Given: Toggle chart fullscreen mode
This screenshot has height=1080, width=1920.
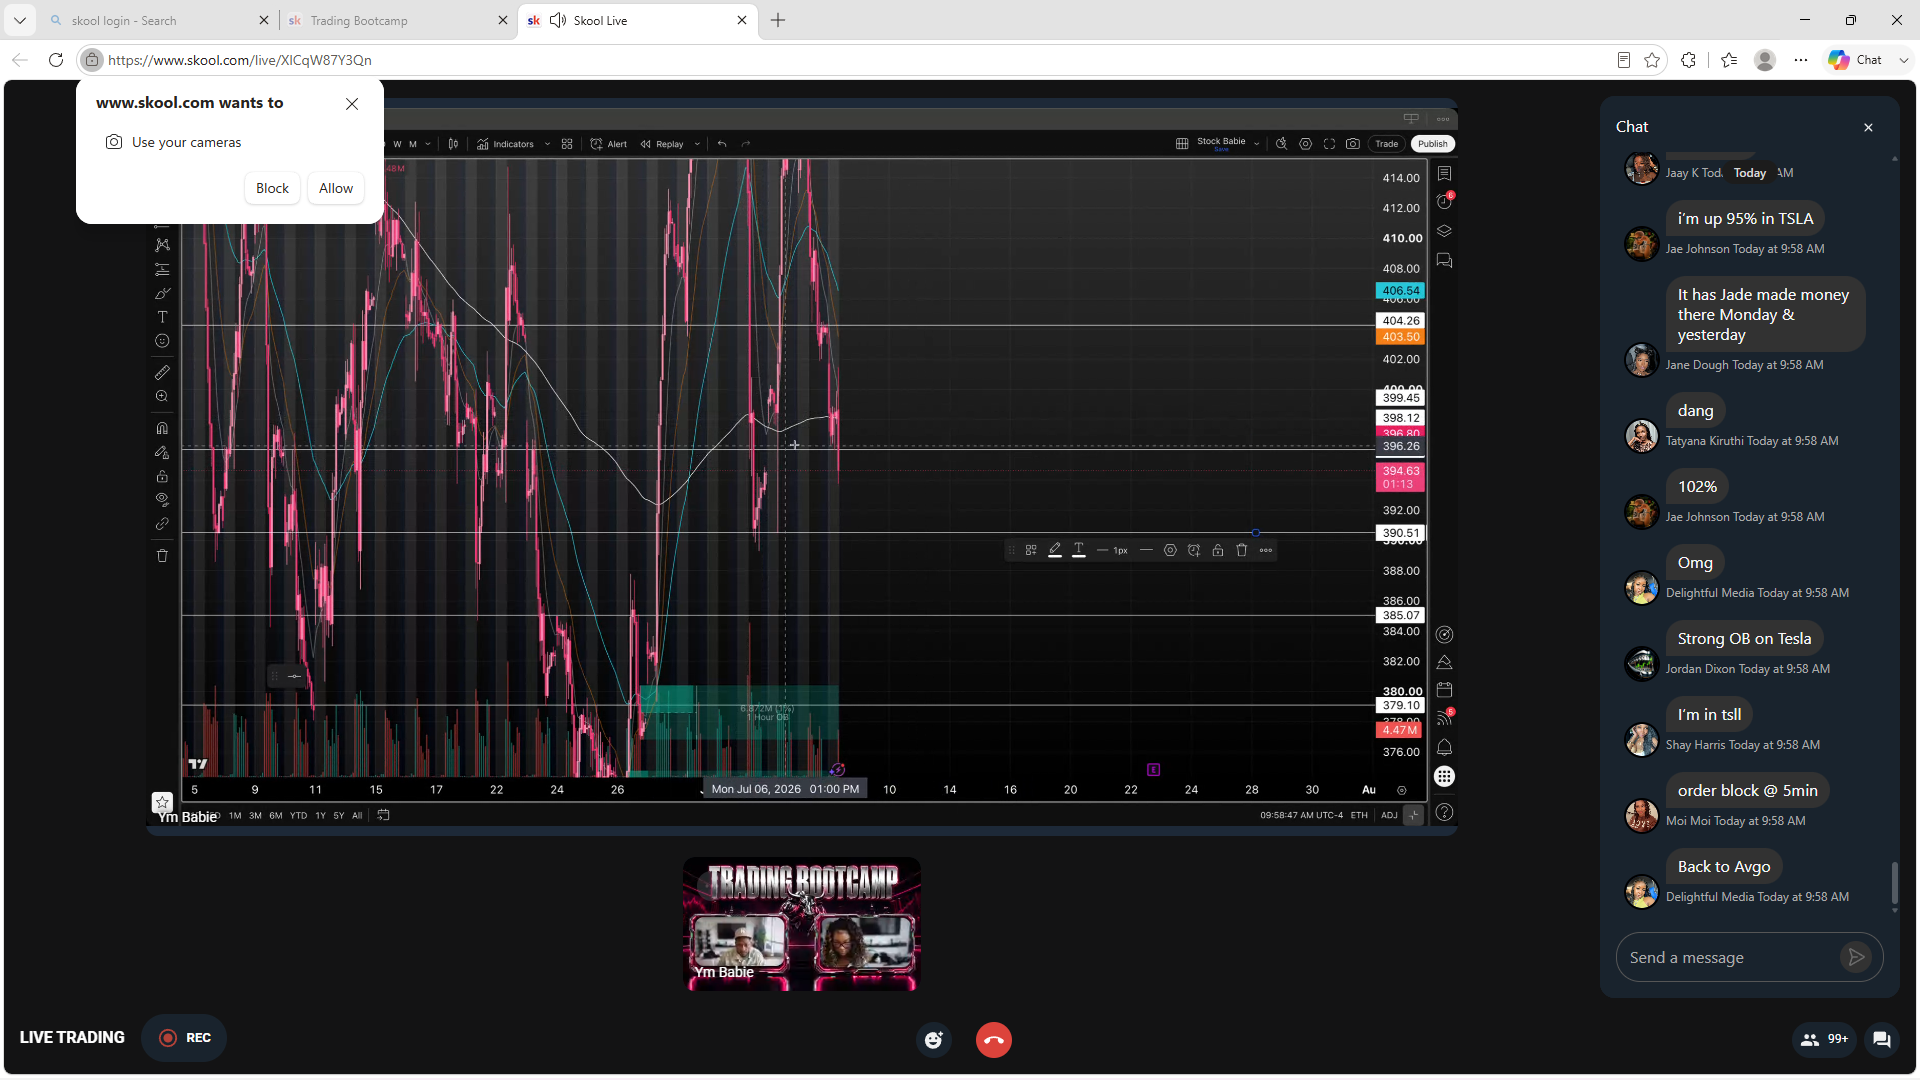Looking at the screenshot, I should [x=1329, y=144].
